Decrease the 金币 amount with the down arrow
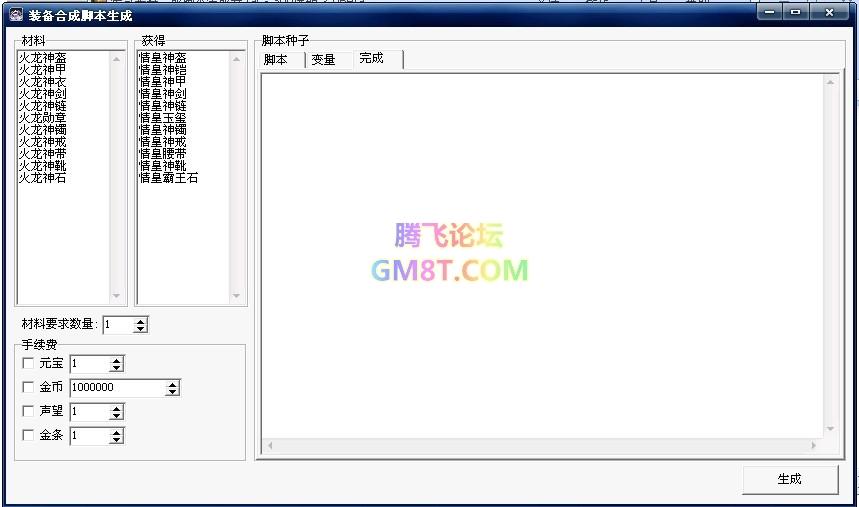 pyautogui.click(x=173, y=392)
